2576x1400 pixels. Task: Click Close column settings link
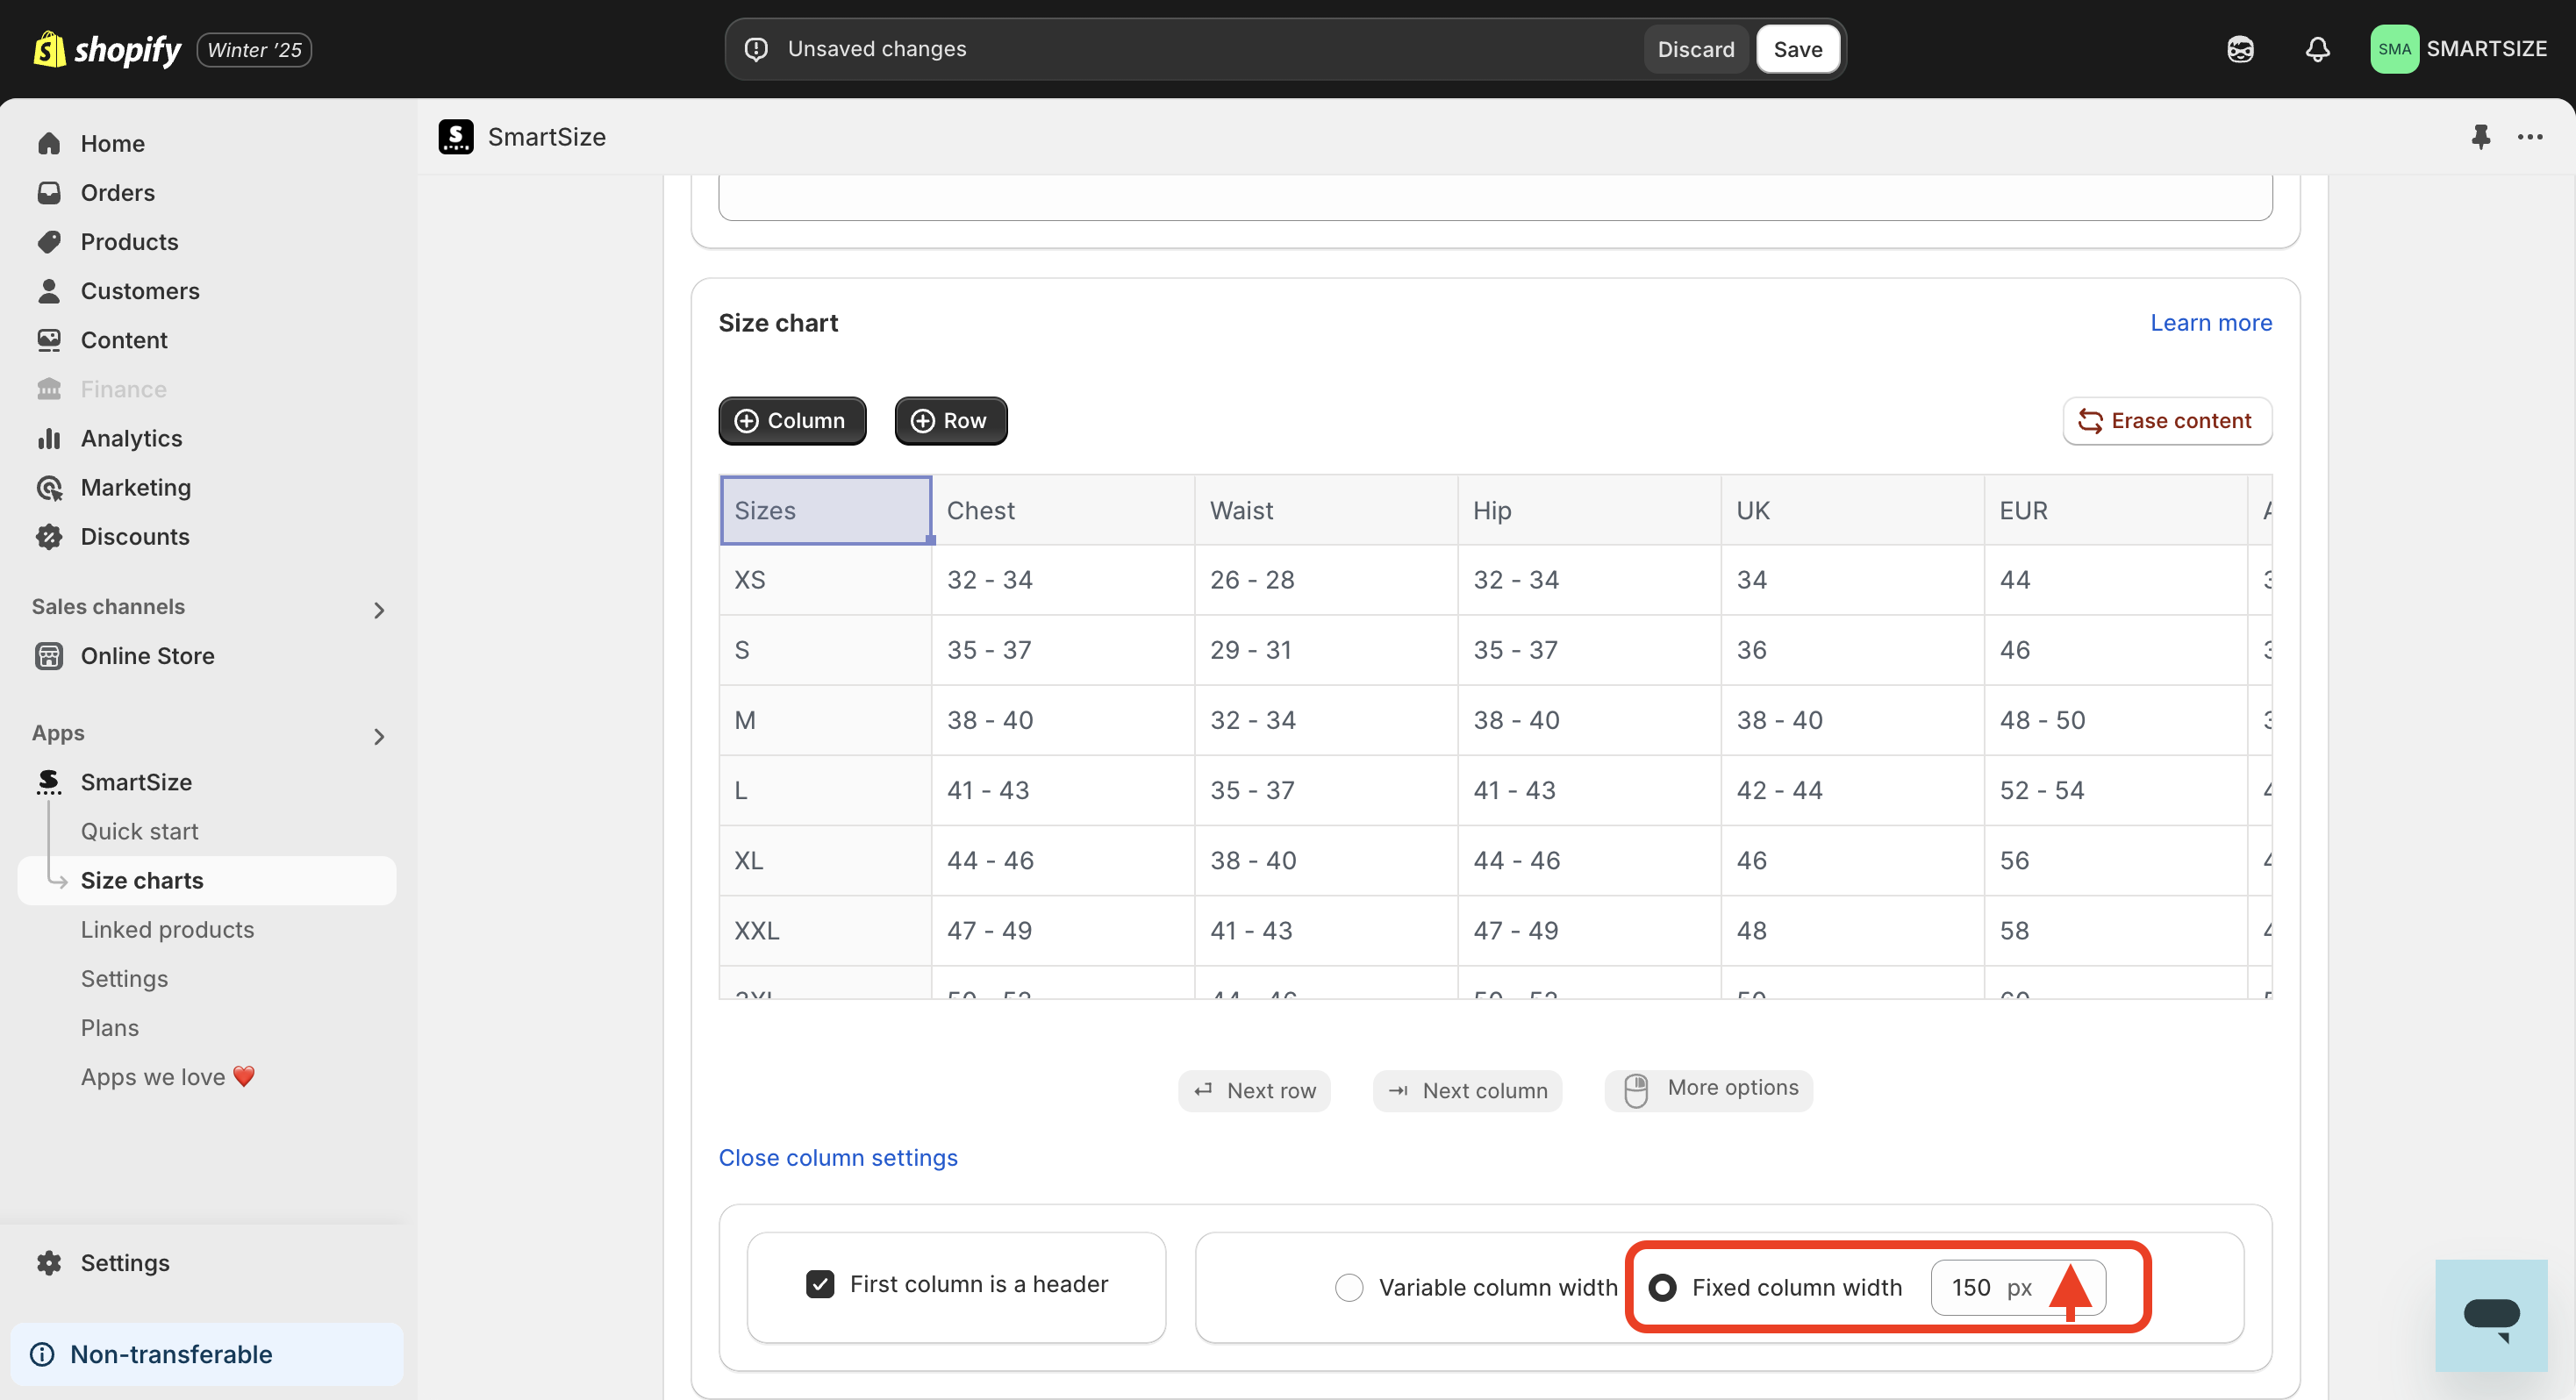coord(838,1157)
